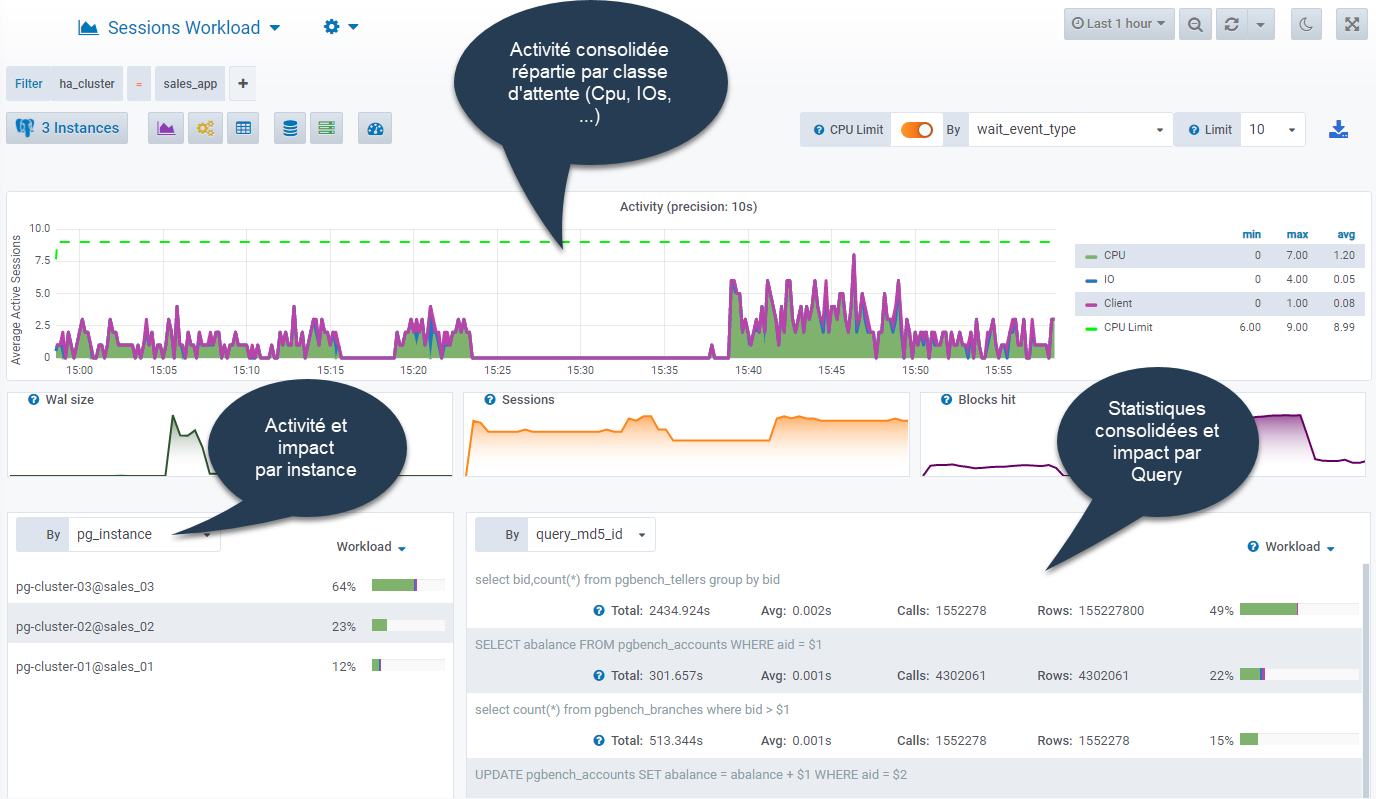Sort queries by Workload column
Viewport: 1376px width, 799px height.
(1300, 547)
